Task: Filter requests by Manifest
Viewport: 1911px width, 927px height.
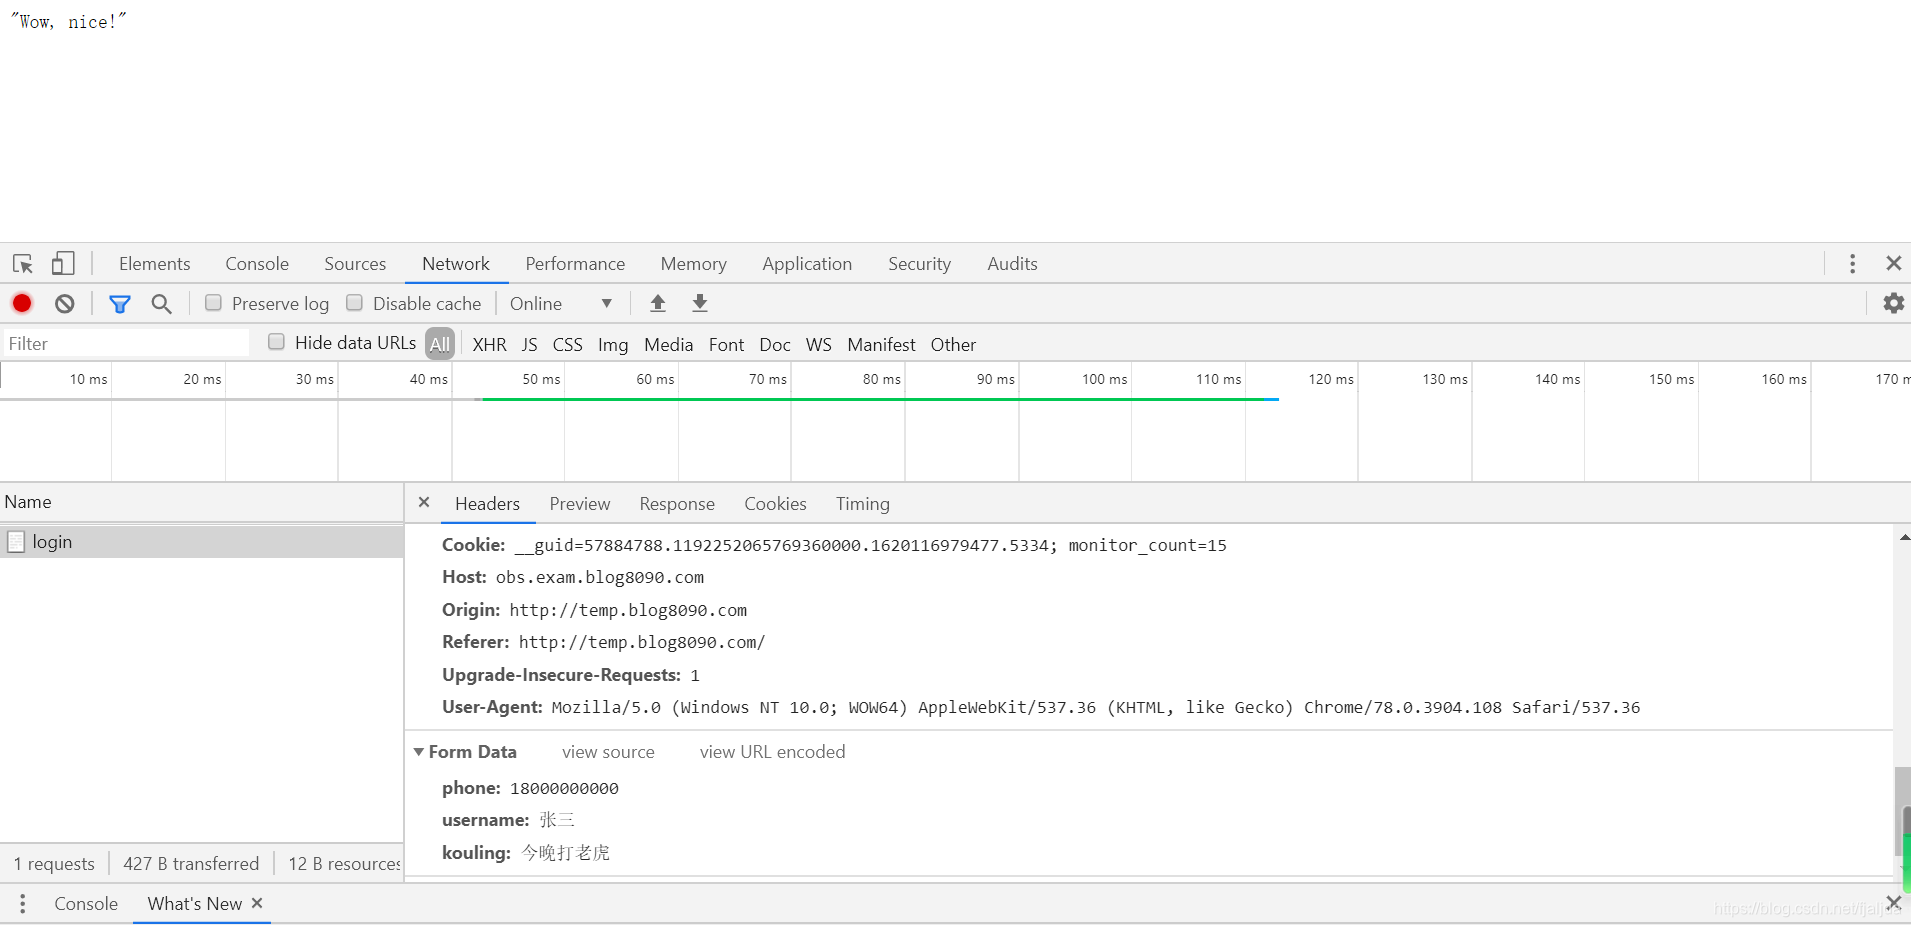Action: point(881,345)
